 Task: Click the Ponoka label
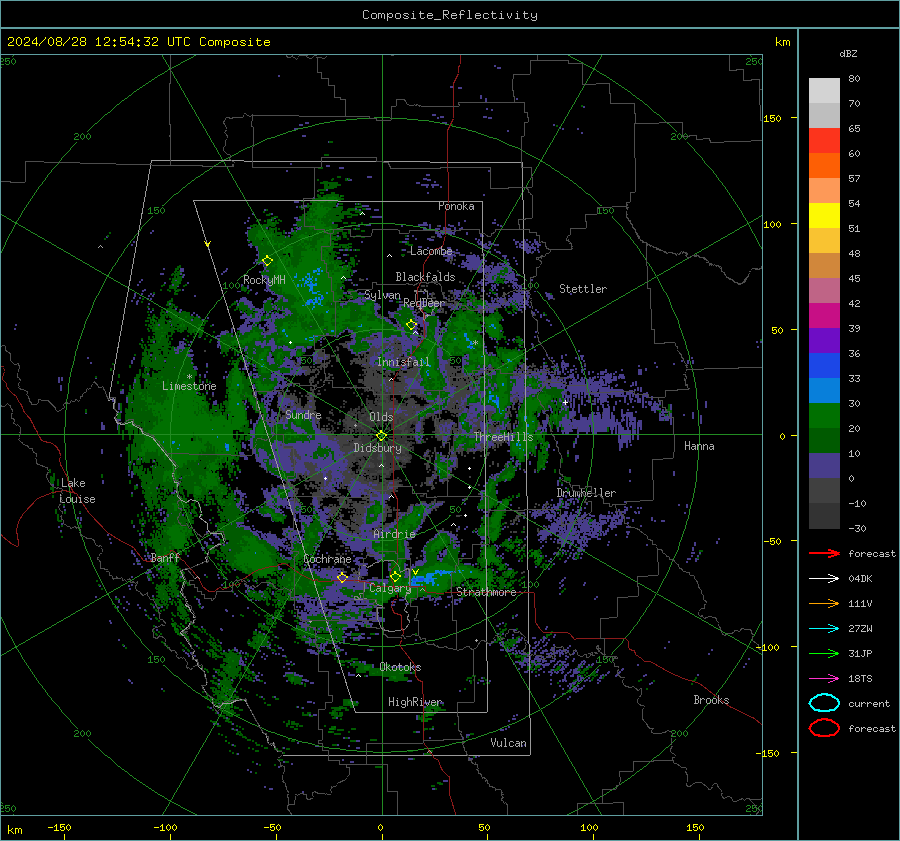coord(456,206)
